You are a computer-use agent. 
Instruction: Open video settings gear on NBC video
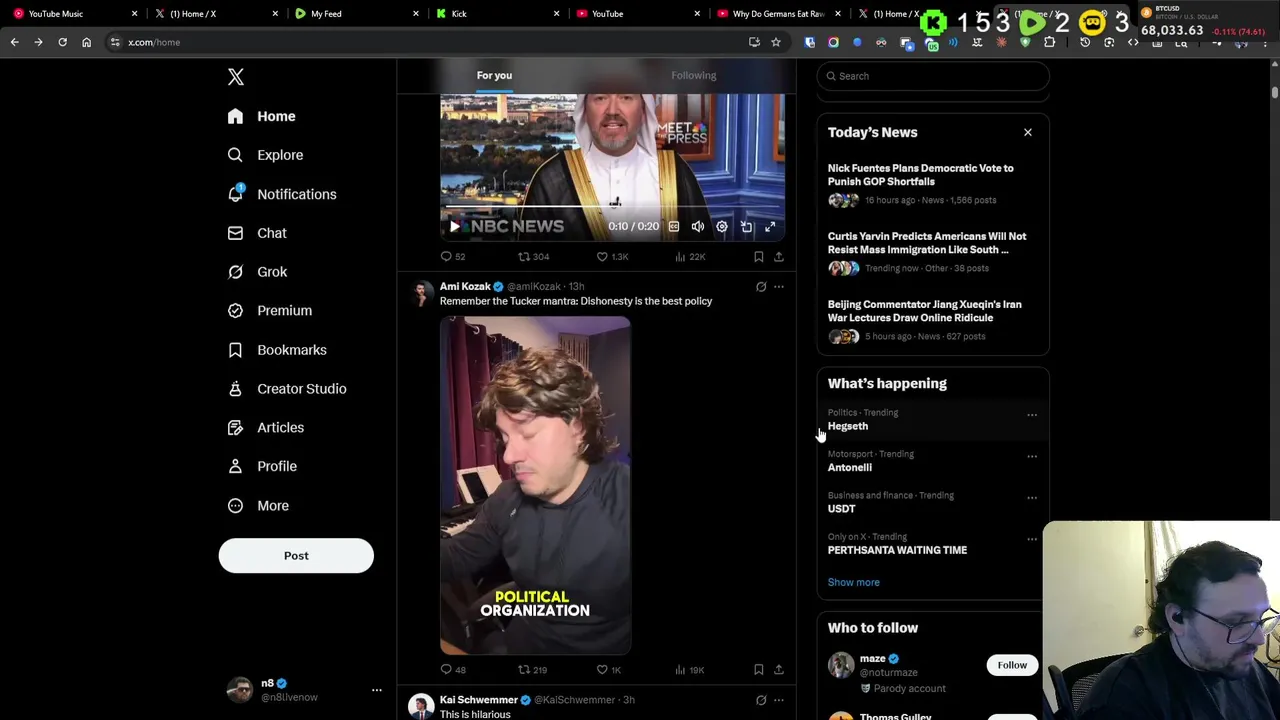point(722,227)
